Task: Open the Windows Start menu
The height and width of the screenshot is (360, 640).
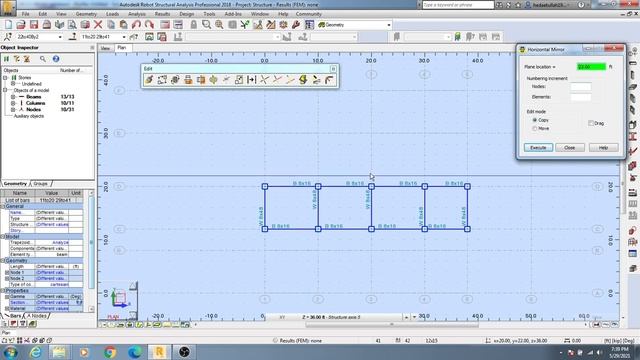Action: click(x=10, y=352)
